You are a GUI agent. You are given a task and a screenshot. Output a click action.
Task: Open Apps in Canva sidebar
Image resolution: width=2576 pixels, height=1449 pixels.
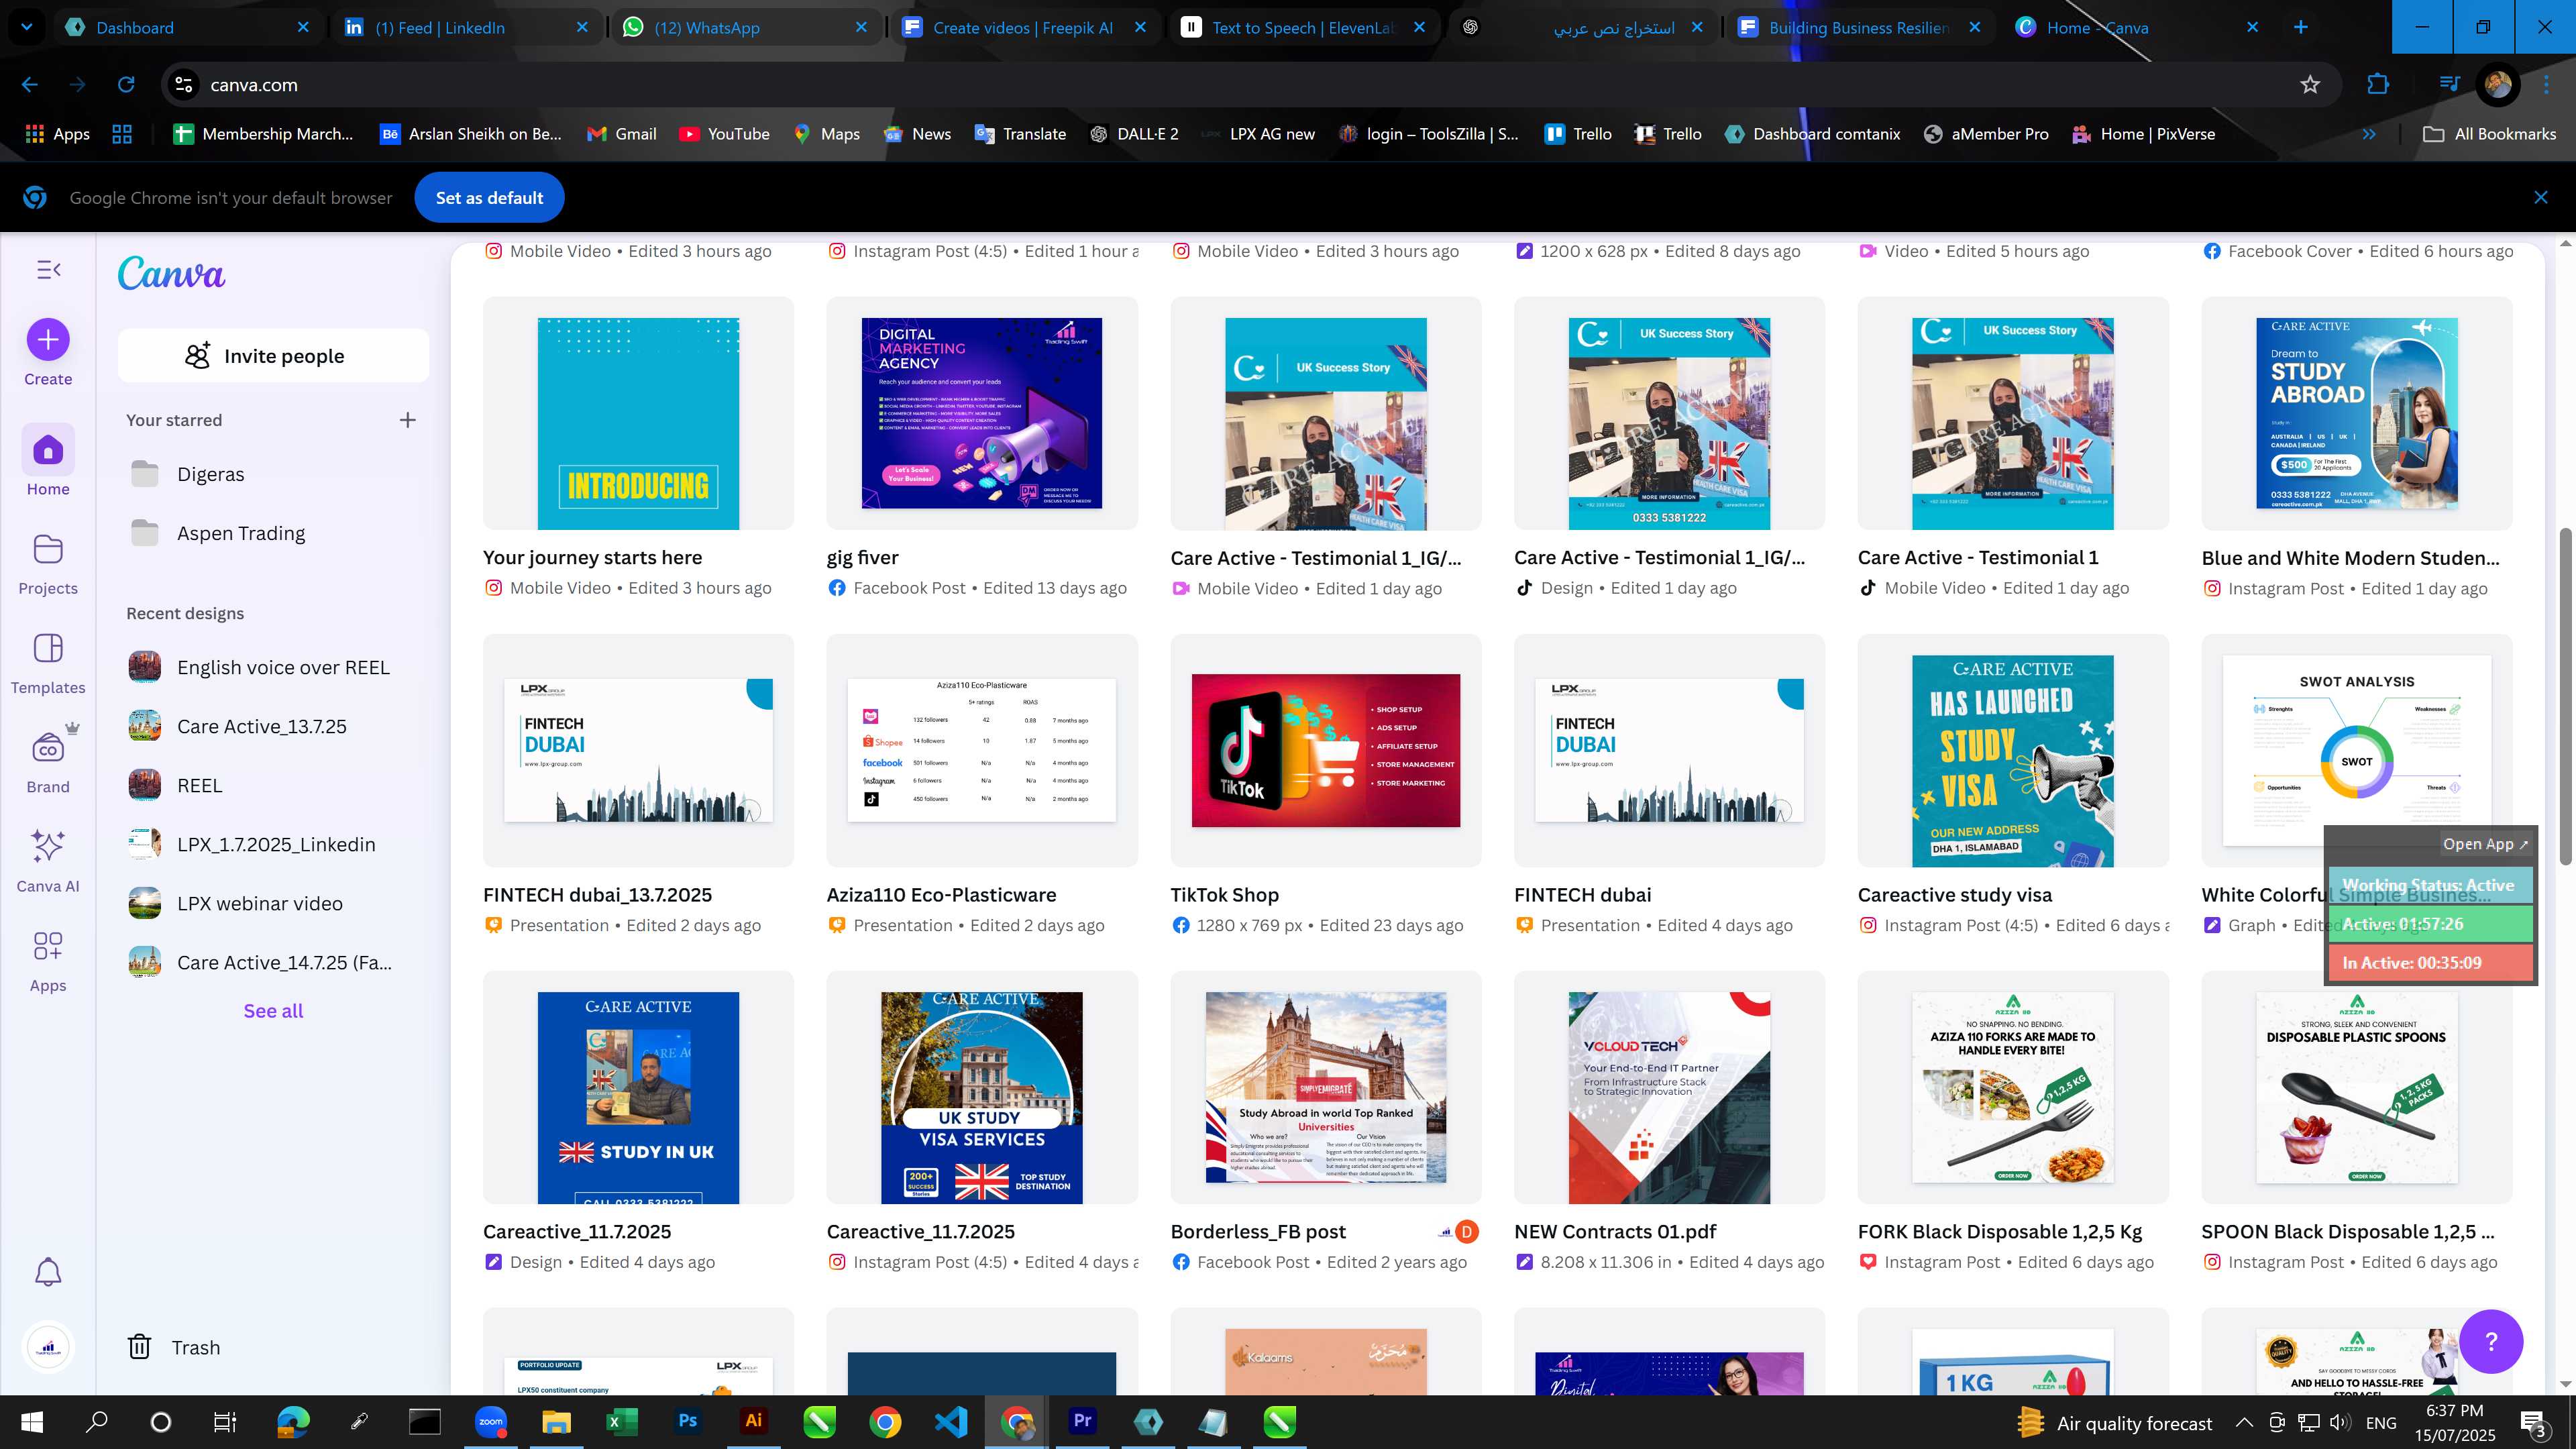48,960
